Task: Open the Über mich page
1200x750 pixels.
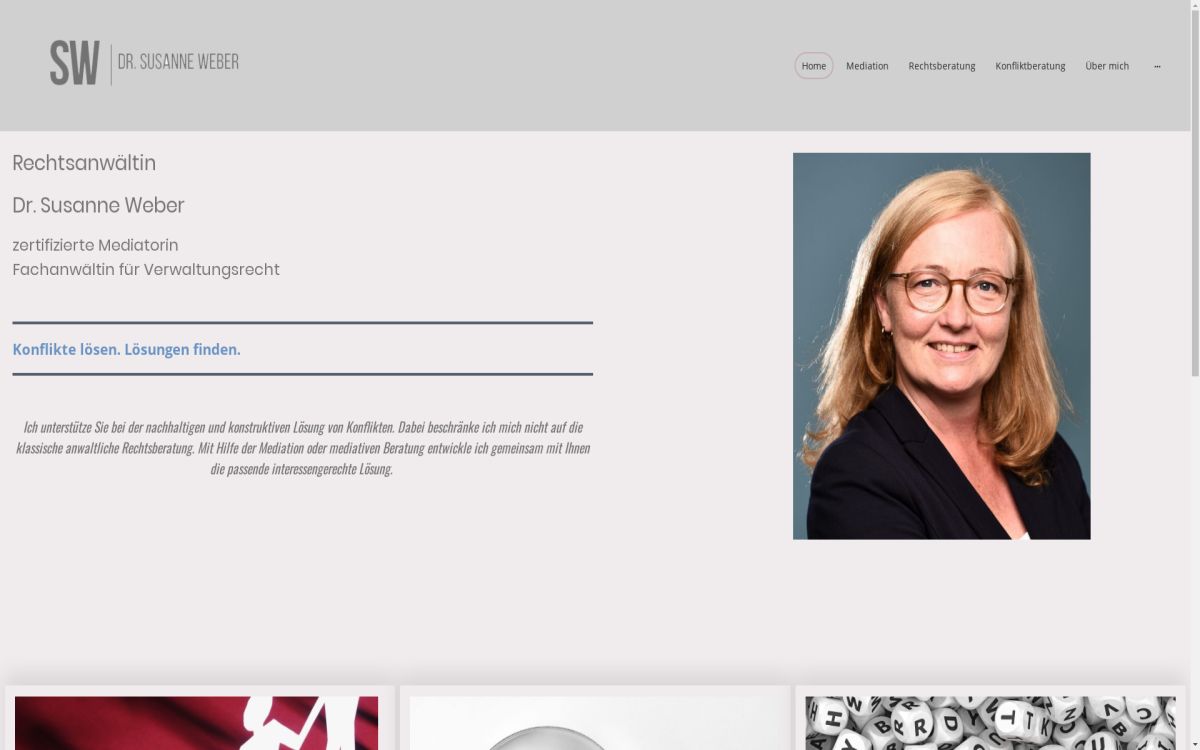Action: click(x=1107, y=65)
